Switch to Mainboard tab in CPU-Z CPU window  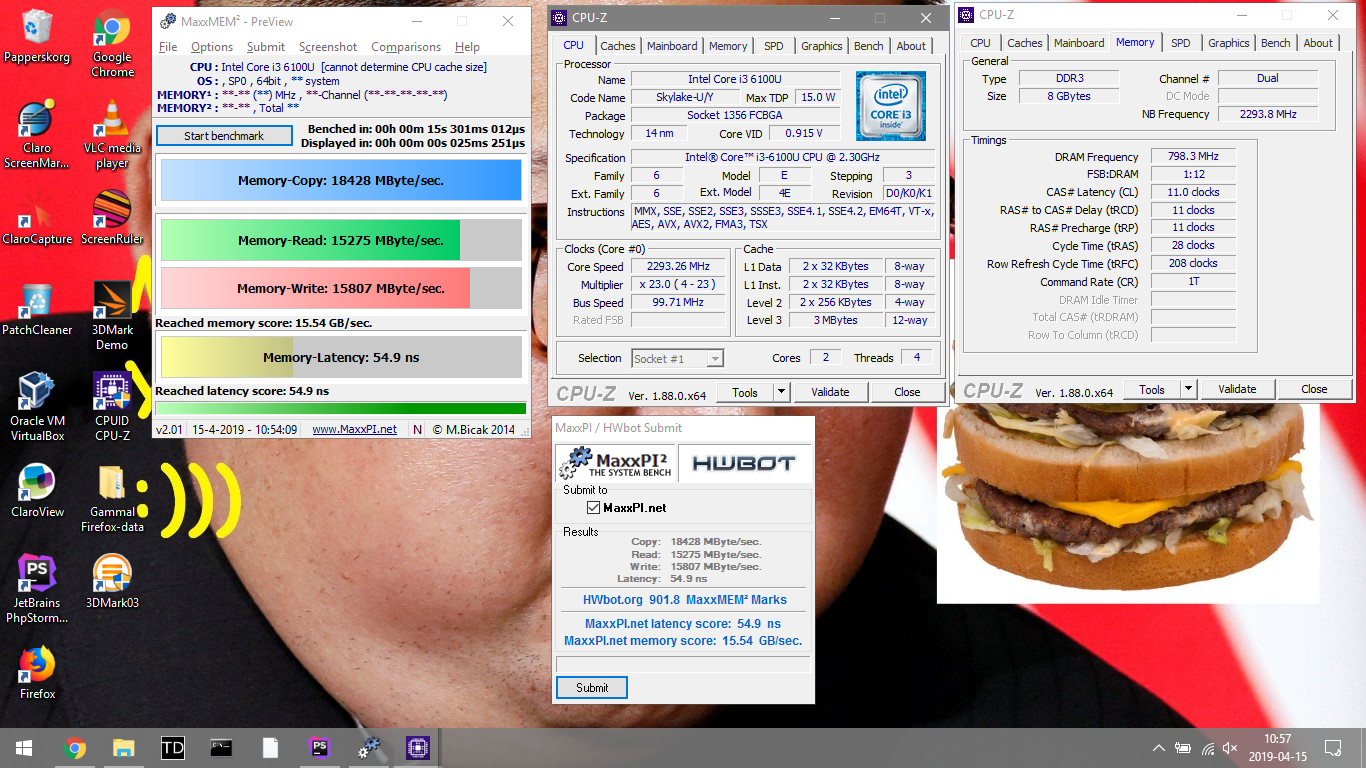click(672, 46)
